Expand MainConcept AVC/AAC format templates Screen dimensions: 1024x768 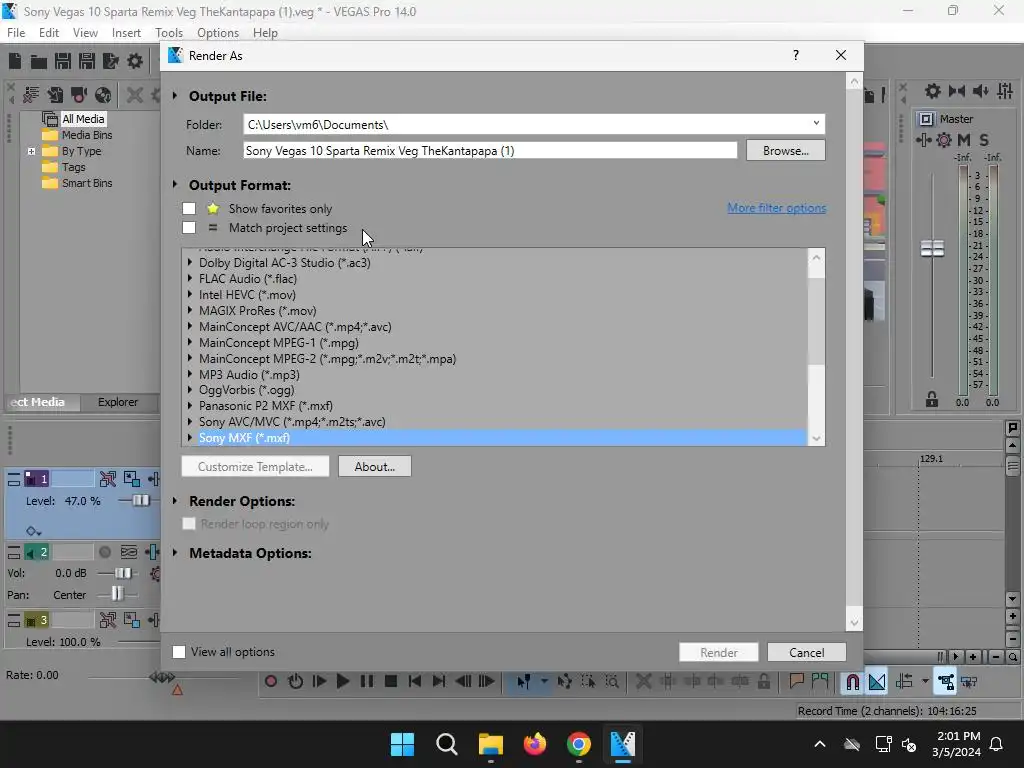pos(189,327)
